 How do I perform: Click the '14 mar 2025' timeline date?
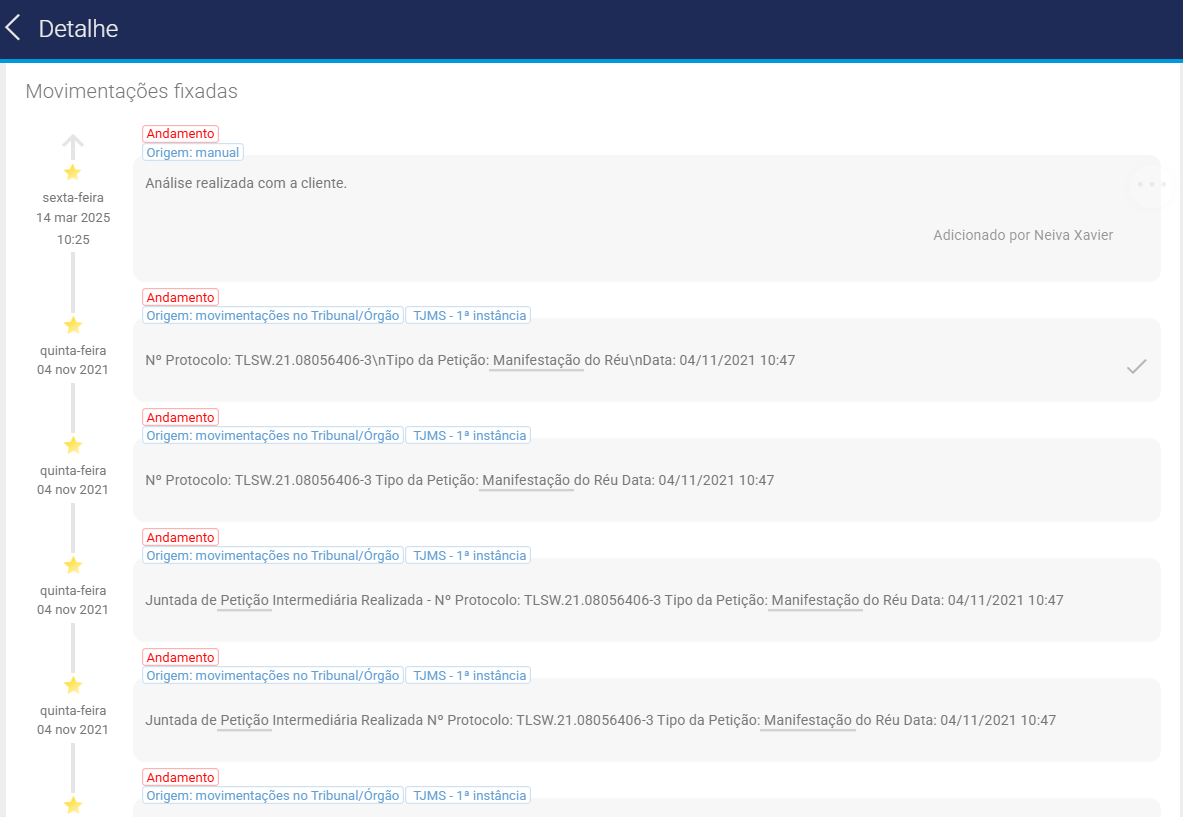point(73,217)
